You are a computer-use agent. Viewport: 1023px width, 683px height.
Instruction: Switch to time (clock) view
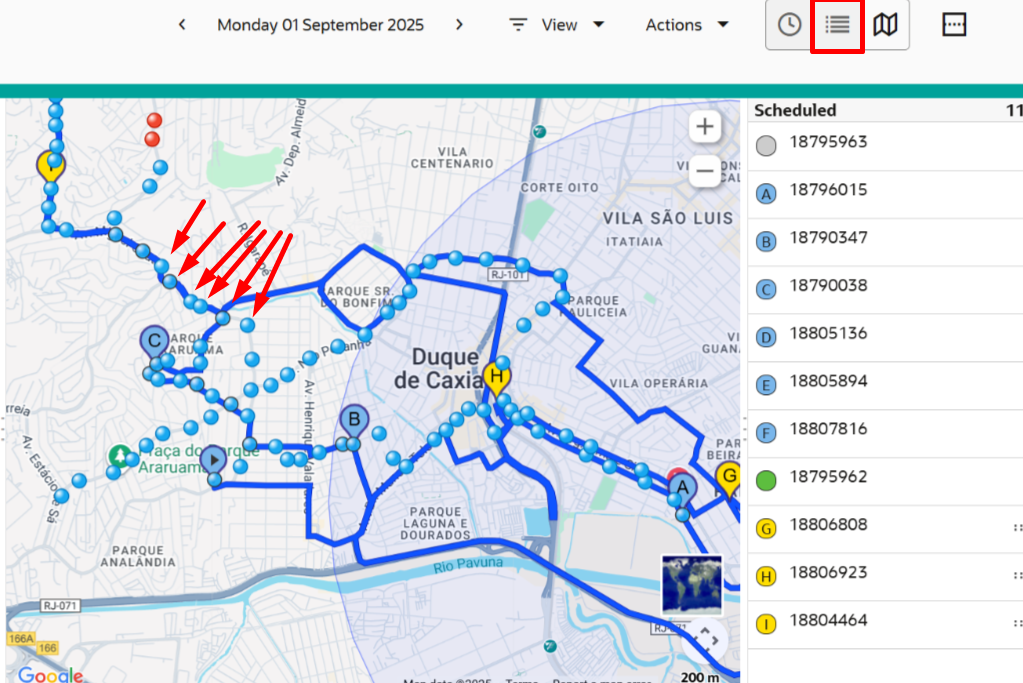point(789,25)
